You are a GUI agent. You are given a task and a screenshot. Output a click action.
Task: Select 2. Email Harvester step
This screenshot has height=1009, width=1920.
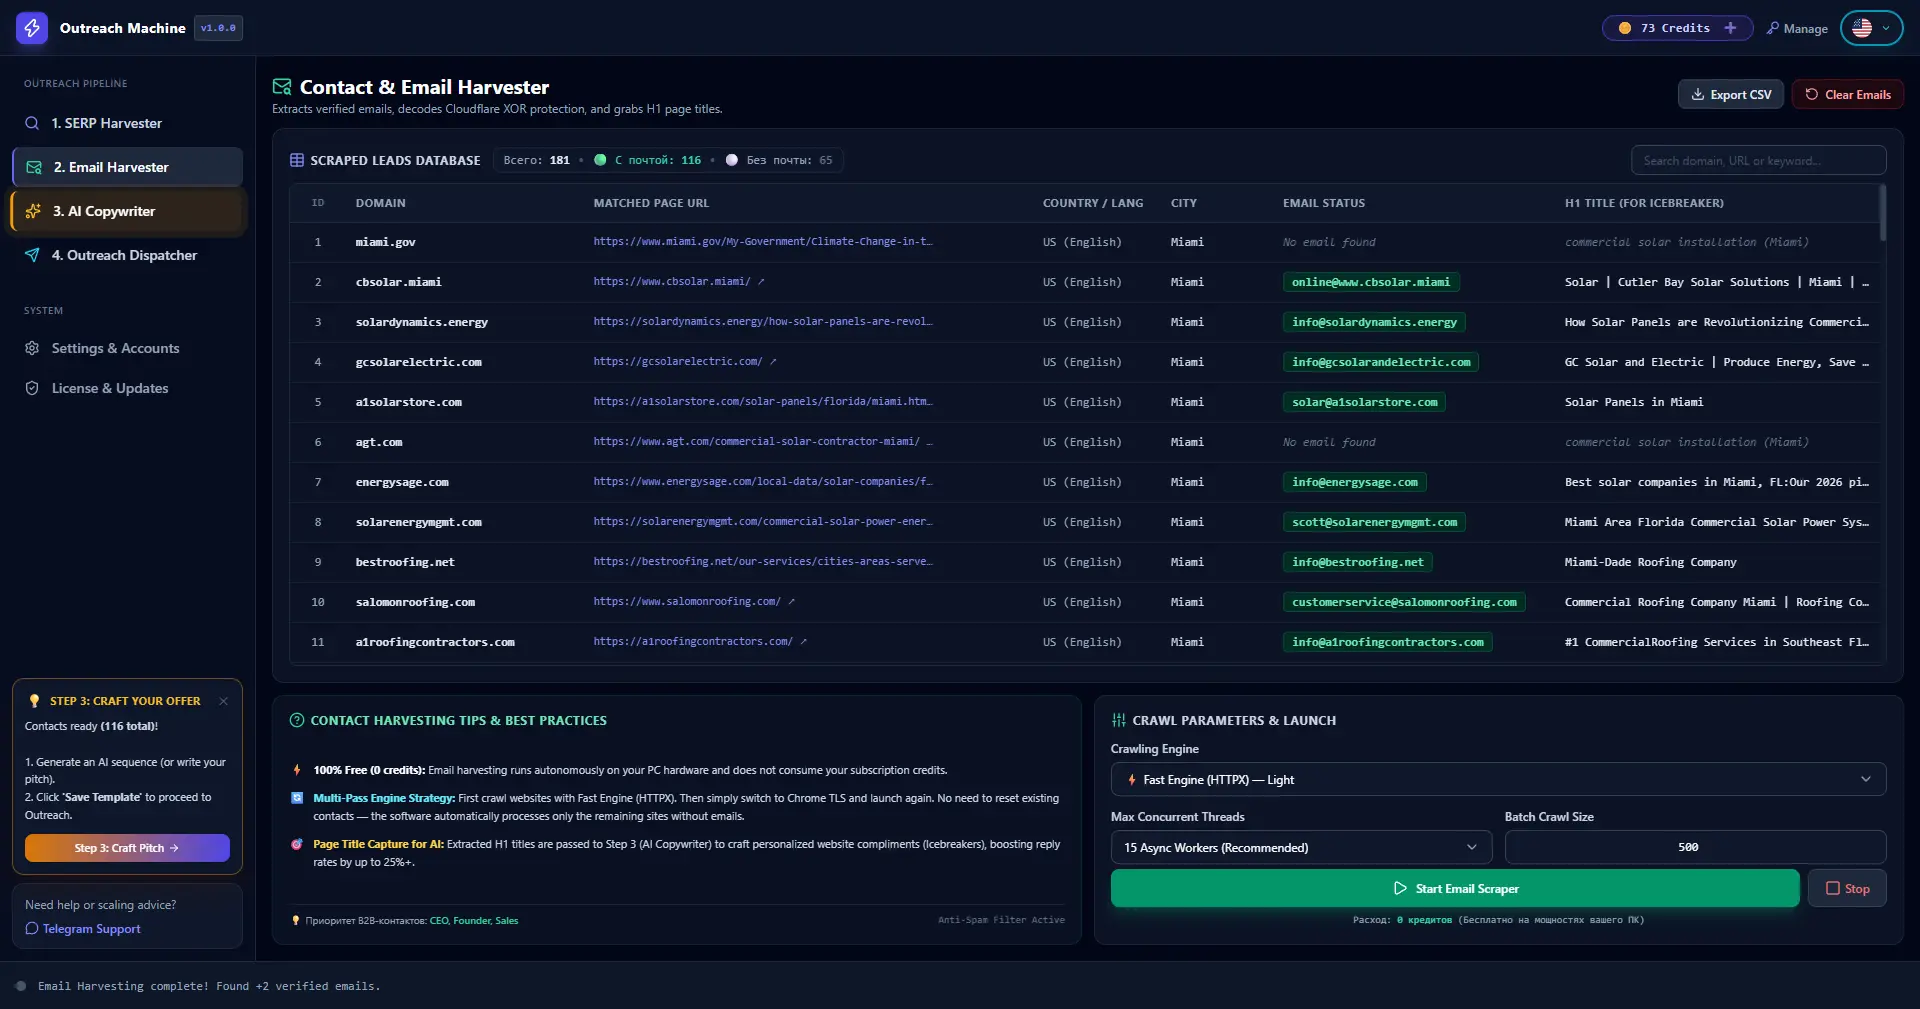point(127,167)
